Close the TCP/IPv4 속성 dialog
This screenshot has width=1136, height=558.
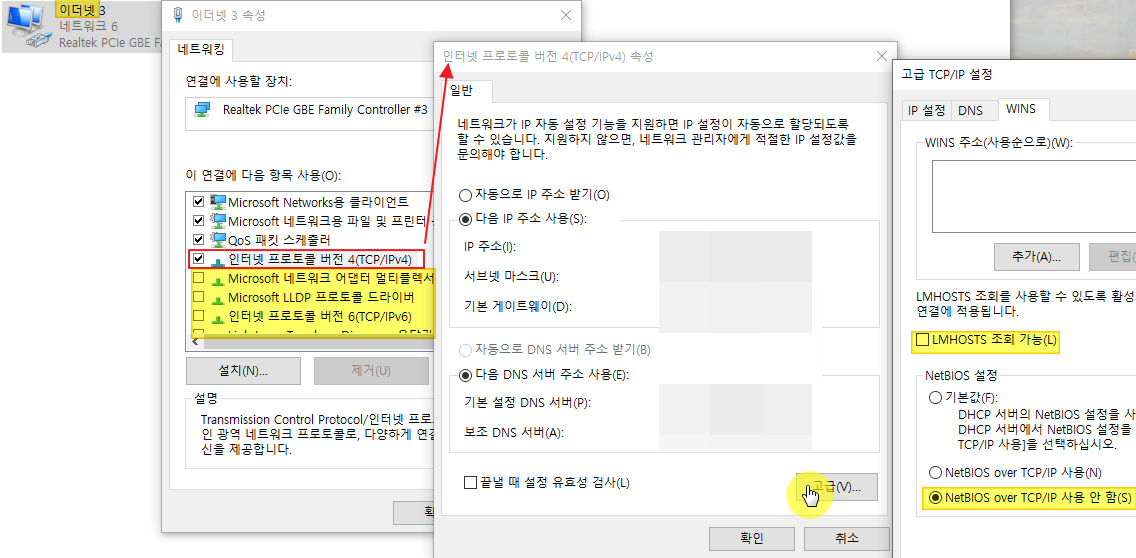[x=881, y=57]
